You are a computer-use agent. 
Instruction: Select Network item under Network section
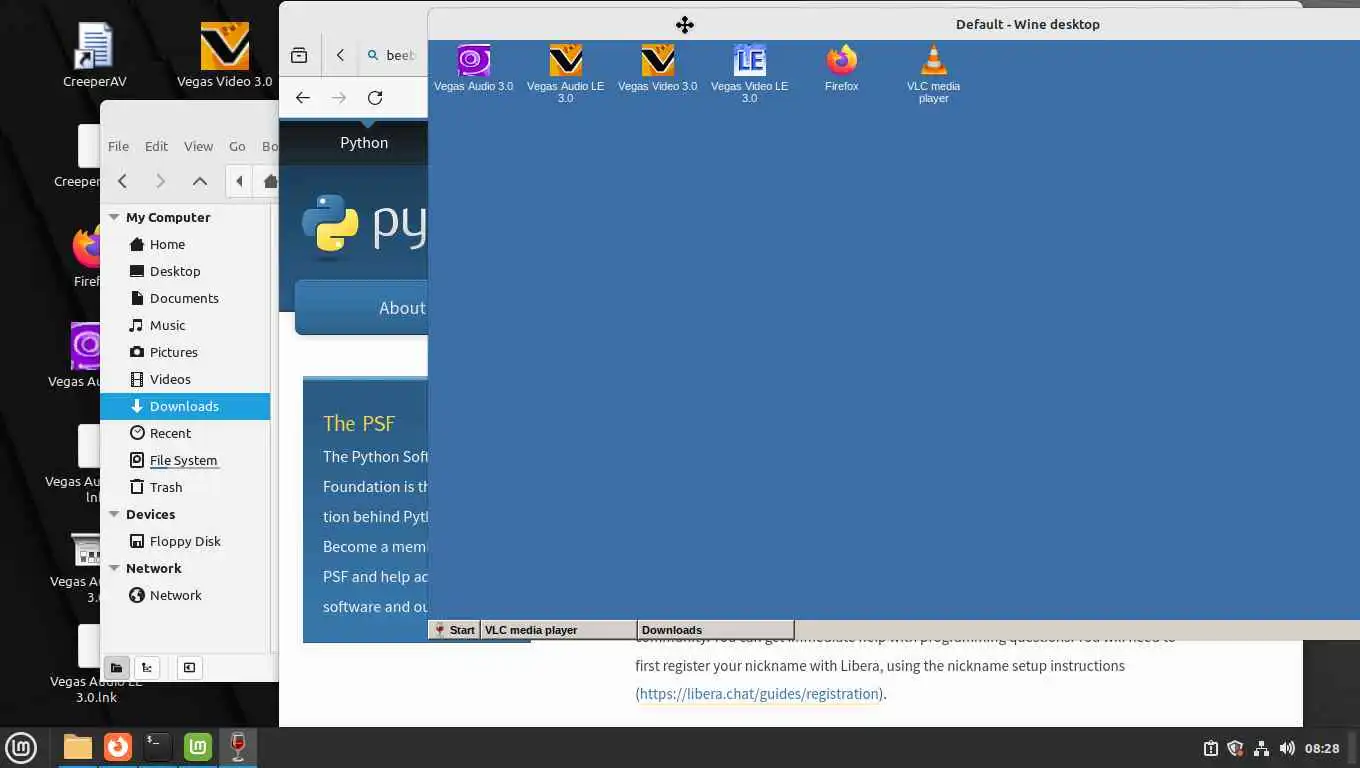[x=185, y=595]
